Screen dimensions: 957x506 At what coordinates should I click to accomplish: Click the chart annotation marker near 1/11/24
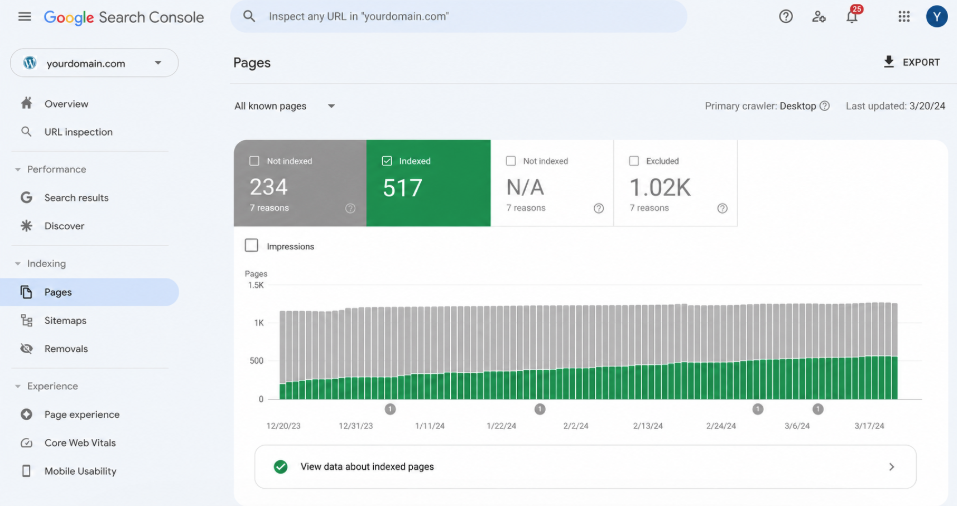point(391,409)
